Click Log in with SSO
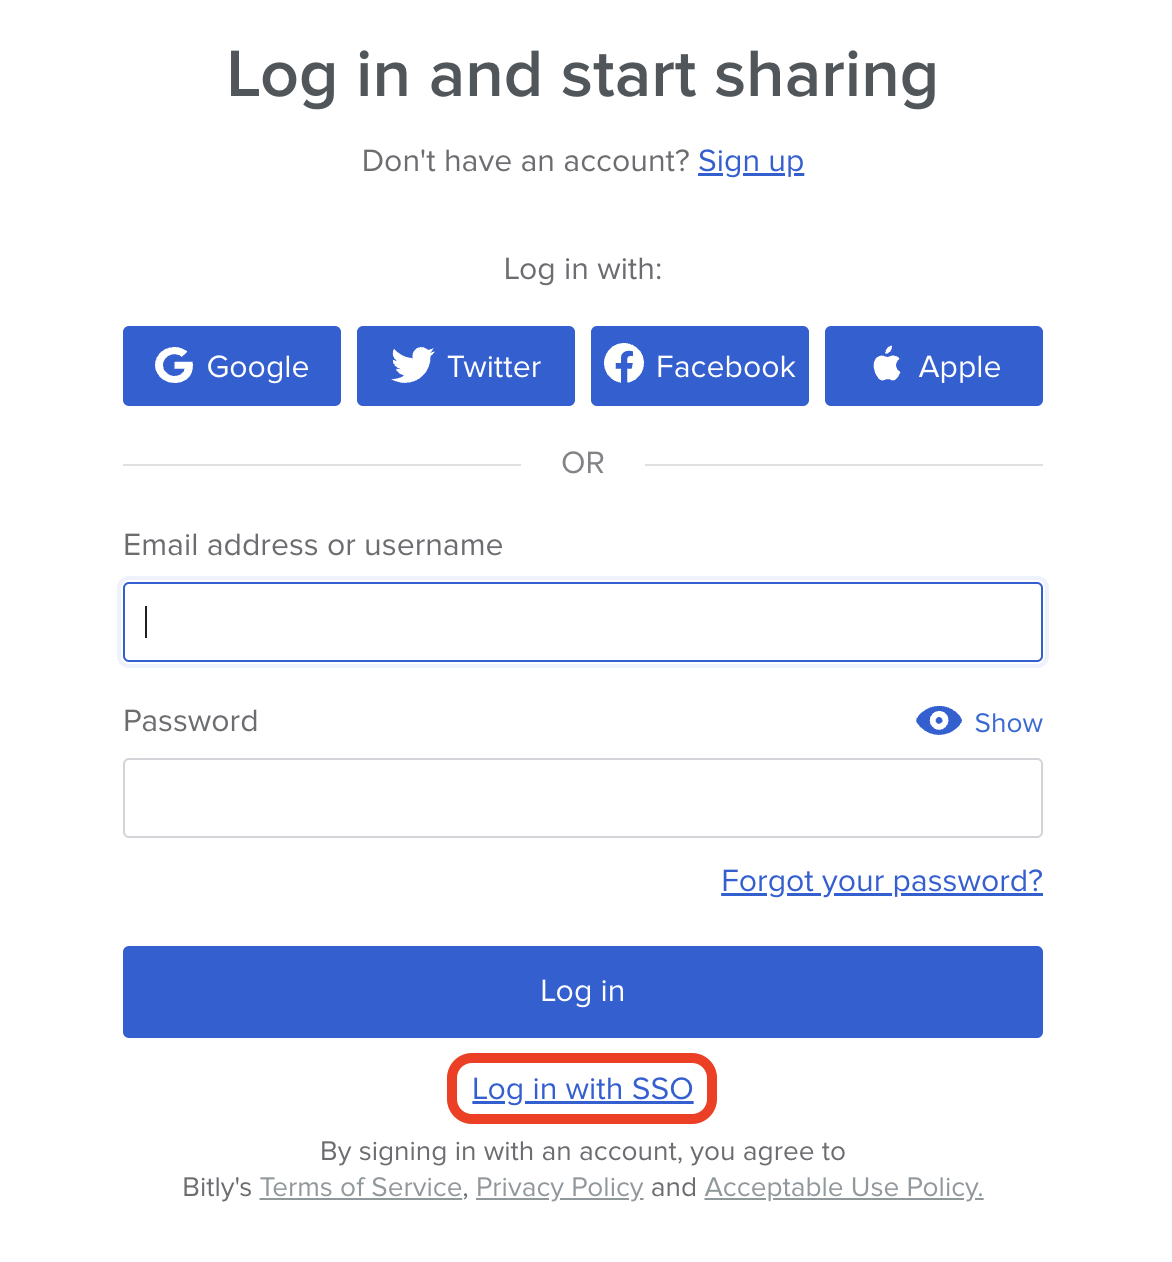This screenshot has width=1172, height=1262. pos(582,1089)
